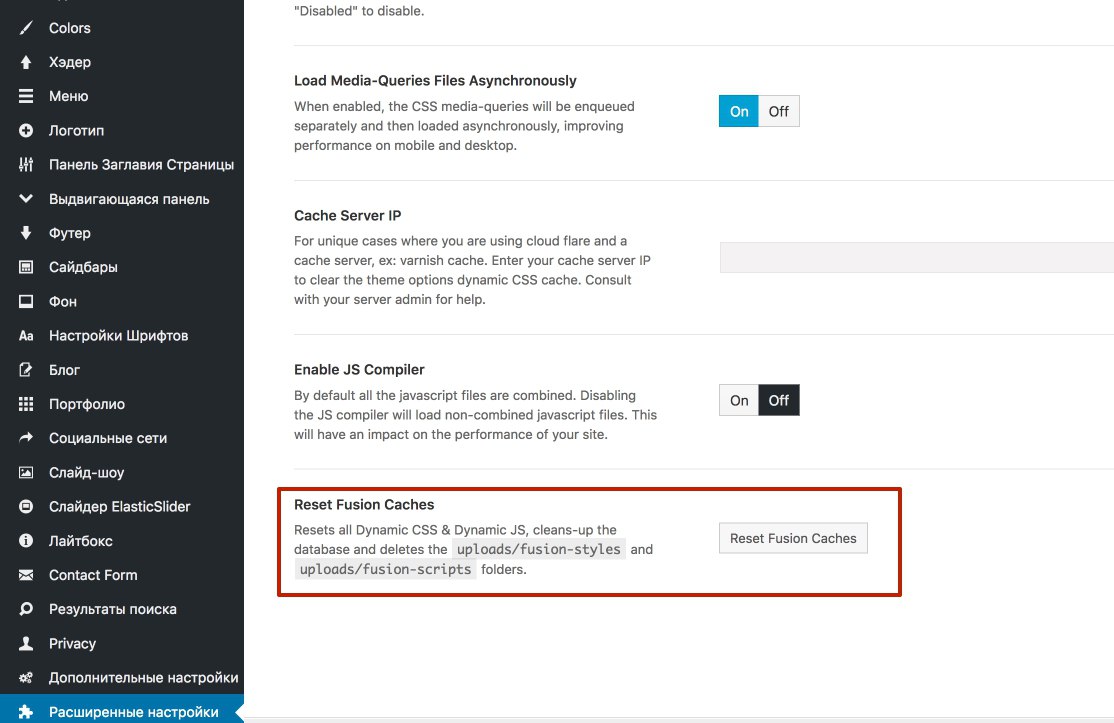The height and width of the screenshot is (723, 1114).
Task: Click the Результаты поиска magnifier icon
Action: [x=26, y=609]
